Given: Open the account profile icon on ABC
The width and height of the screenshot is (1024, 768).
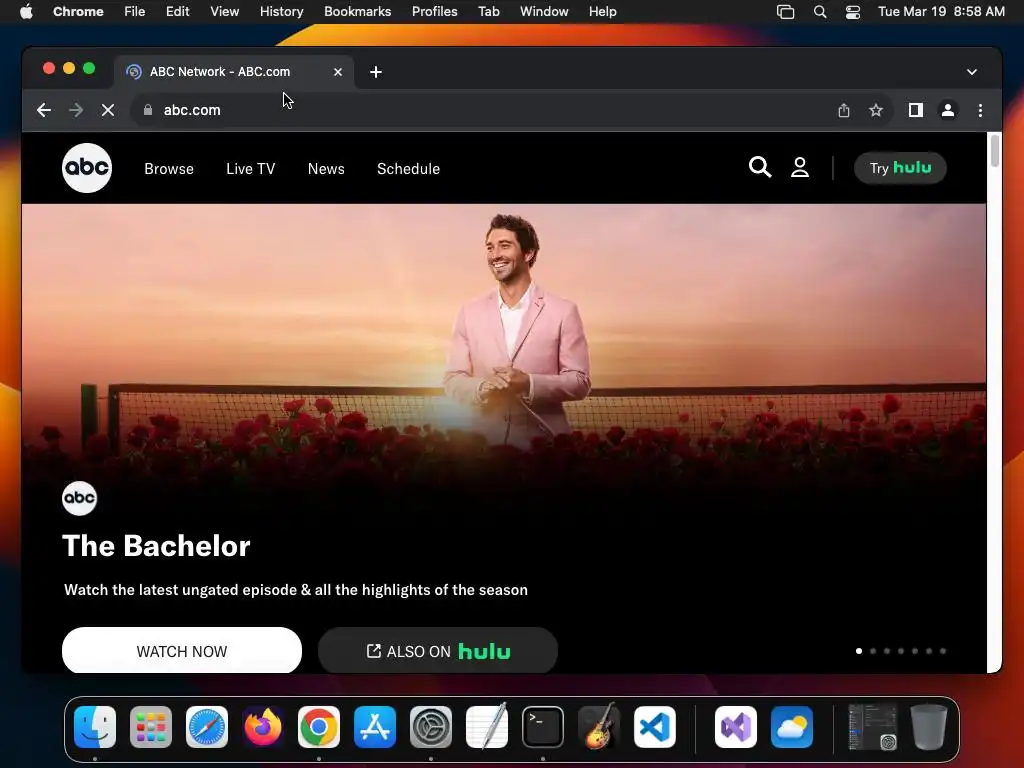Looking at the screenshot, I should tap(800, 167).
